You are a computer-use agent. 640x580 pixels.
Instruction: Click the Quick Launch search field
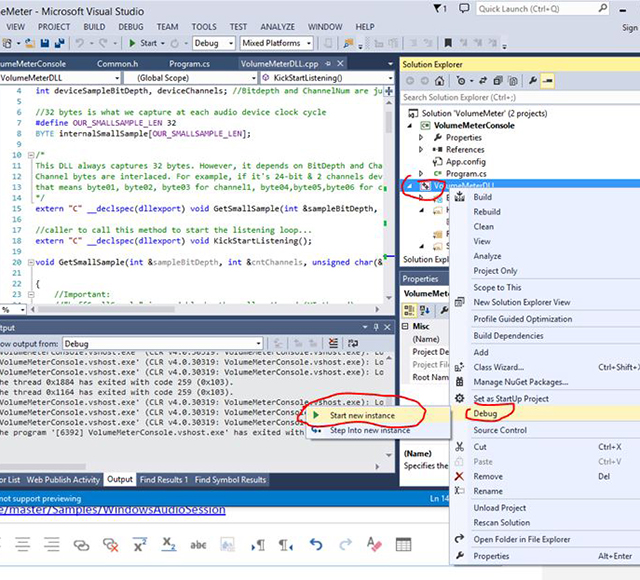(542, 9)
